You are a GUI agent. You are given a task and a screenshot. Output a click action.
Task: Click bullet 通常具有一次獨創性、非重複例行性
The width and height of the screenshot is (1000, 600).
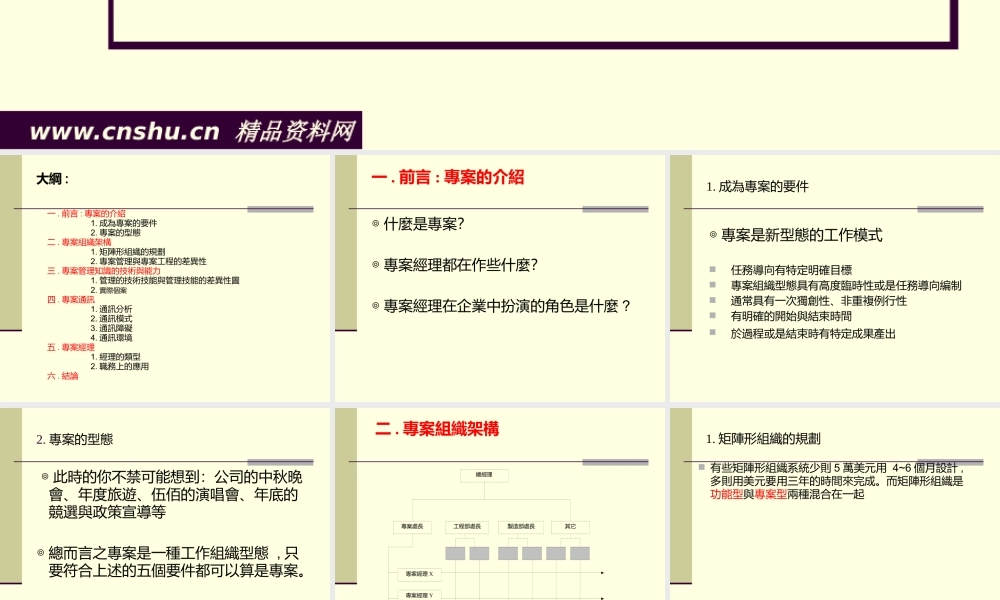click(x=819, y=301)
